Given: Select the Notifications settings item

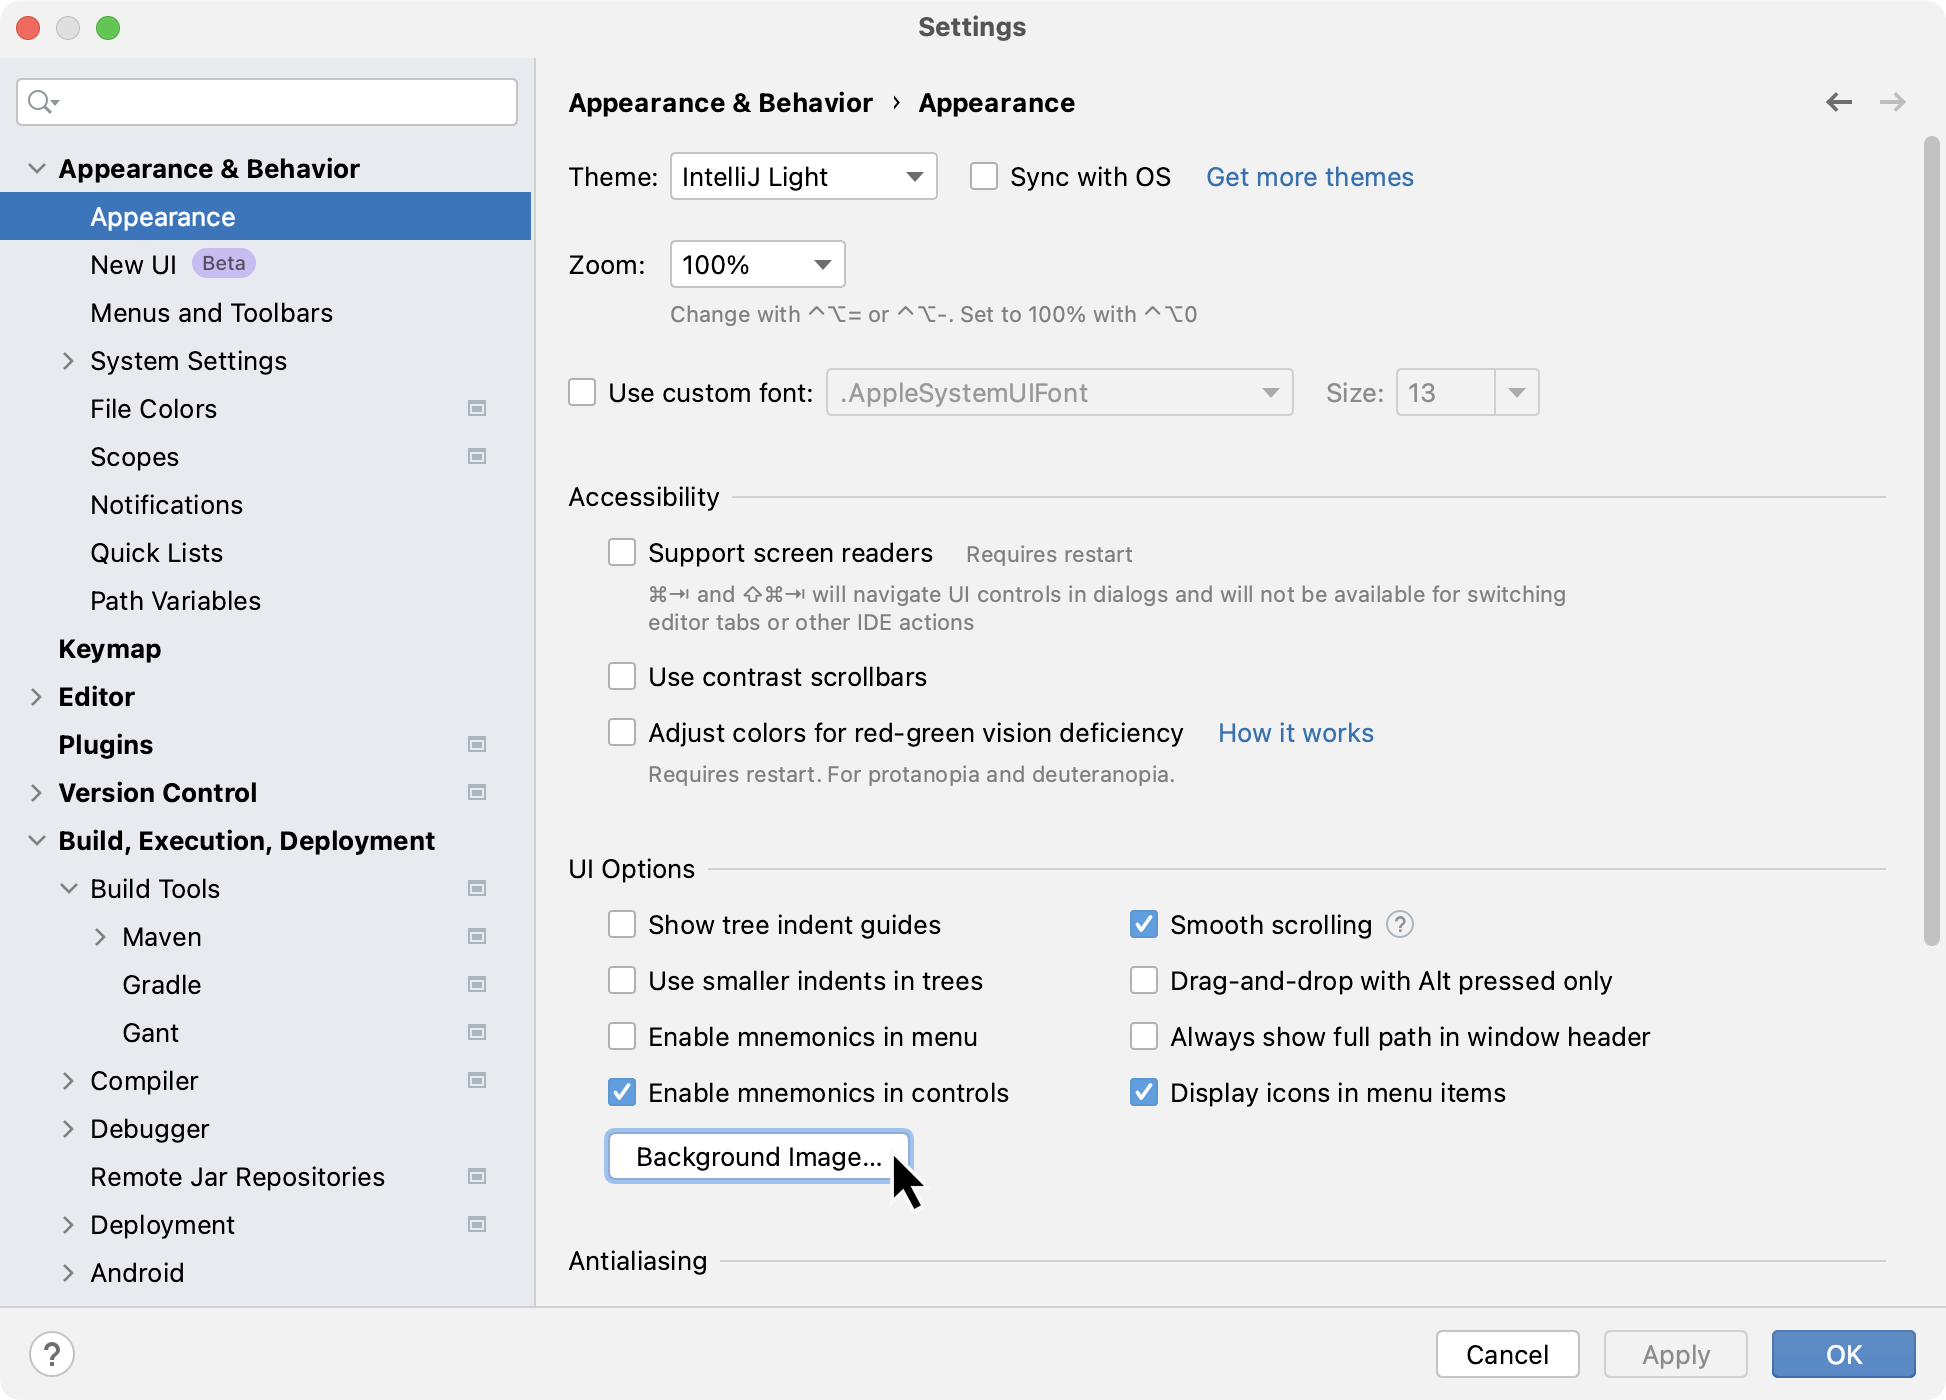Looking at the screenshot, I should [x=165, y=504].
